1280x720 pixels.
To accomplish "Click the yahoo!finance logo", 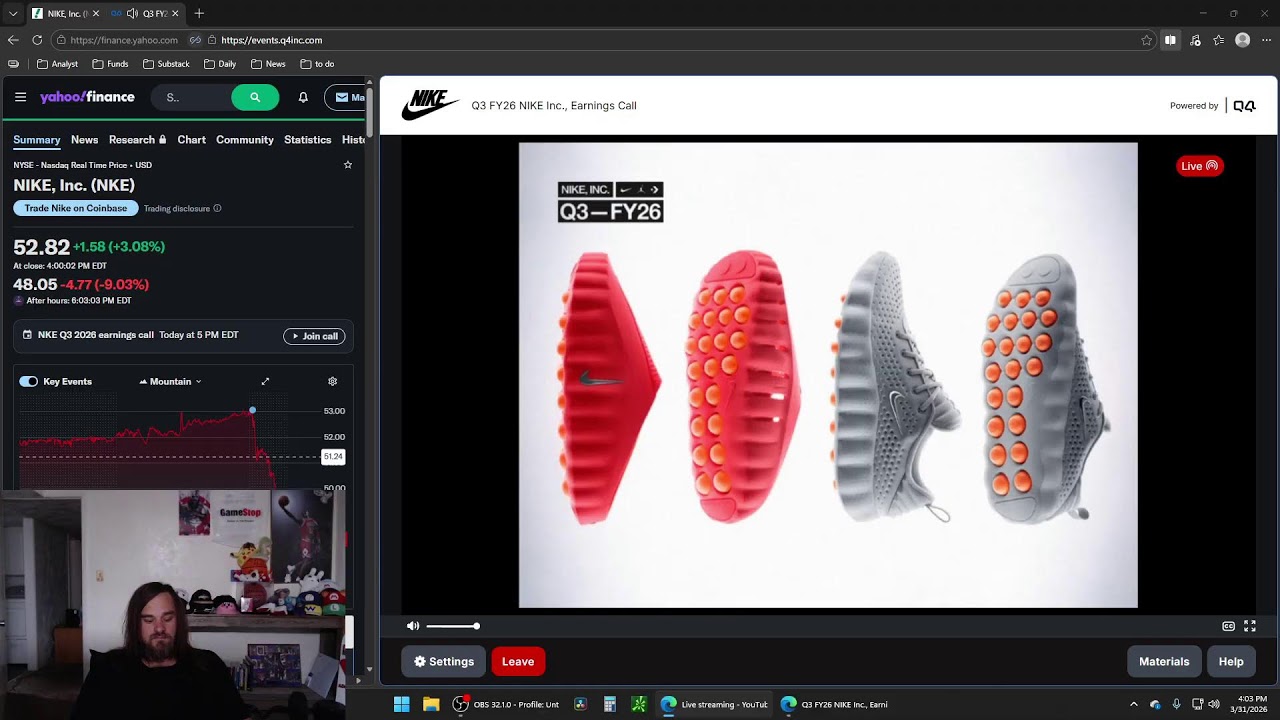I will pyautogui.click(x=87, y=97).
